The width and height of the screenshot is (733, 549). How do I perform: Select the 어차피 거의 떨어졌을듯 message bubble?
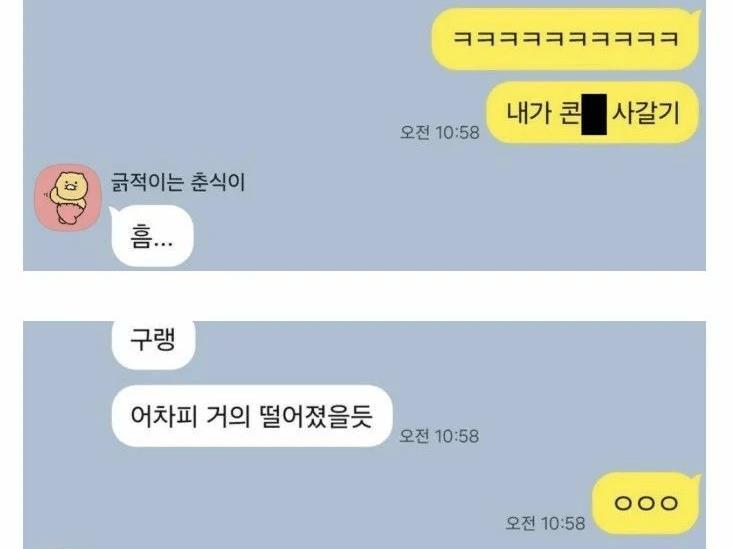click(252, 416)
